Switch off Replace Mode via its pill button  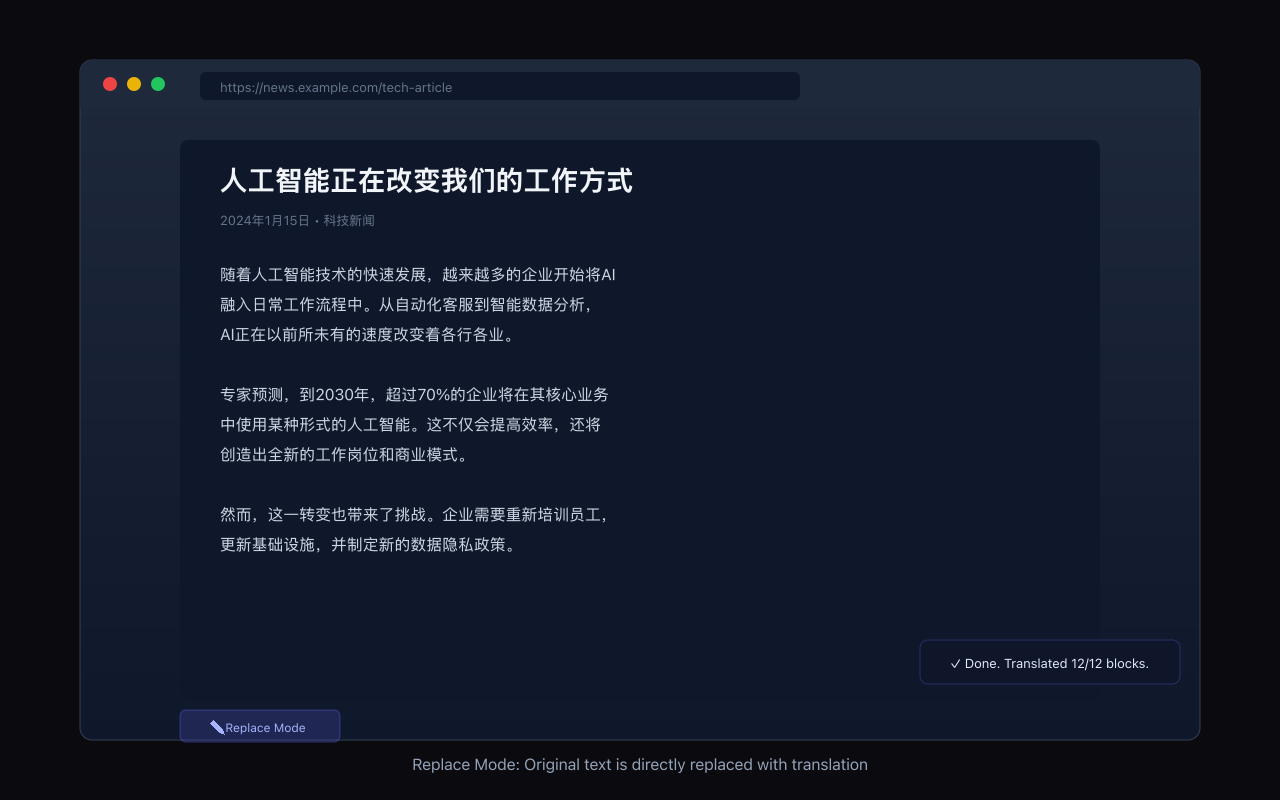click(260, 726)
